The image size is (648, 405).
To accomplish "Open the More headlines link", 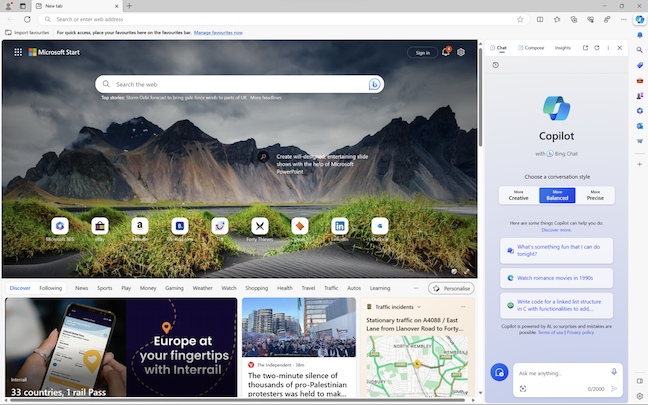I will [x=266, y=98].
